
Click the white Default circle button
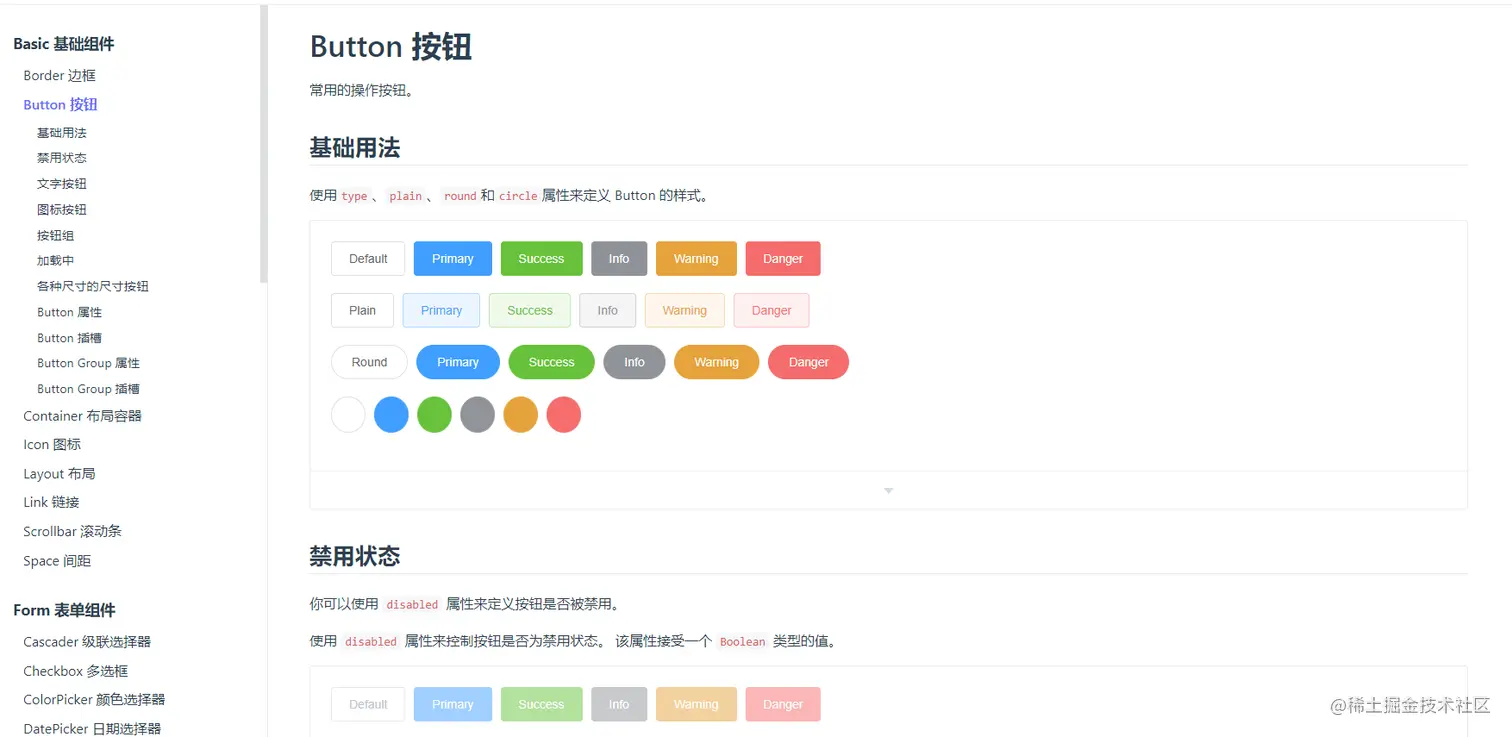(x=348, y=414)
